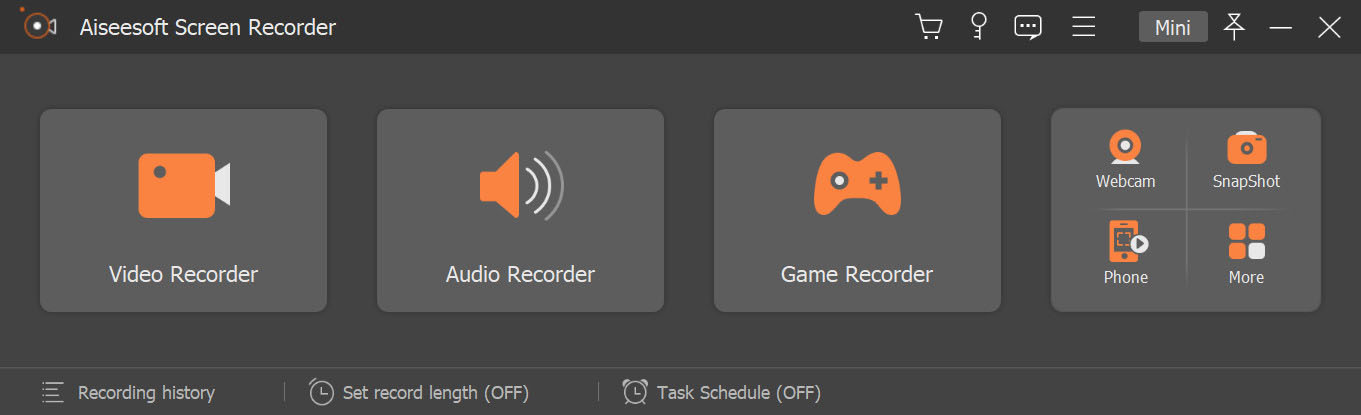Pin the window on top
1361x415 pixels.
coord(1235,27)
